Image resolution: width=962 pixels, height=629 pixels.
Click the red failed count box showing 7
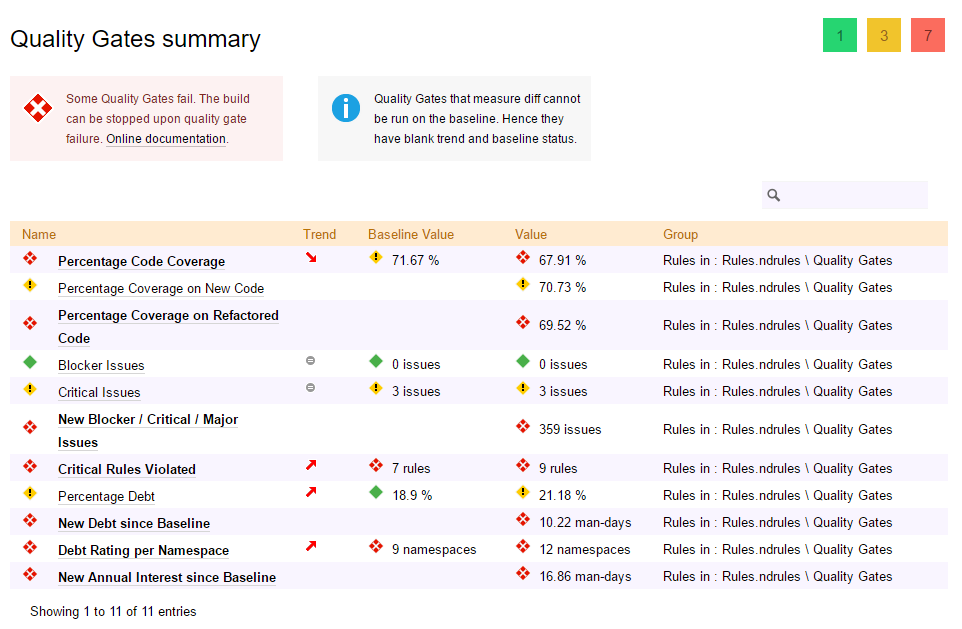[x=927, y=36]
